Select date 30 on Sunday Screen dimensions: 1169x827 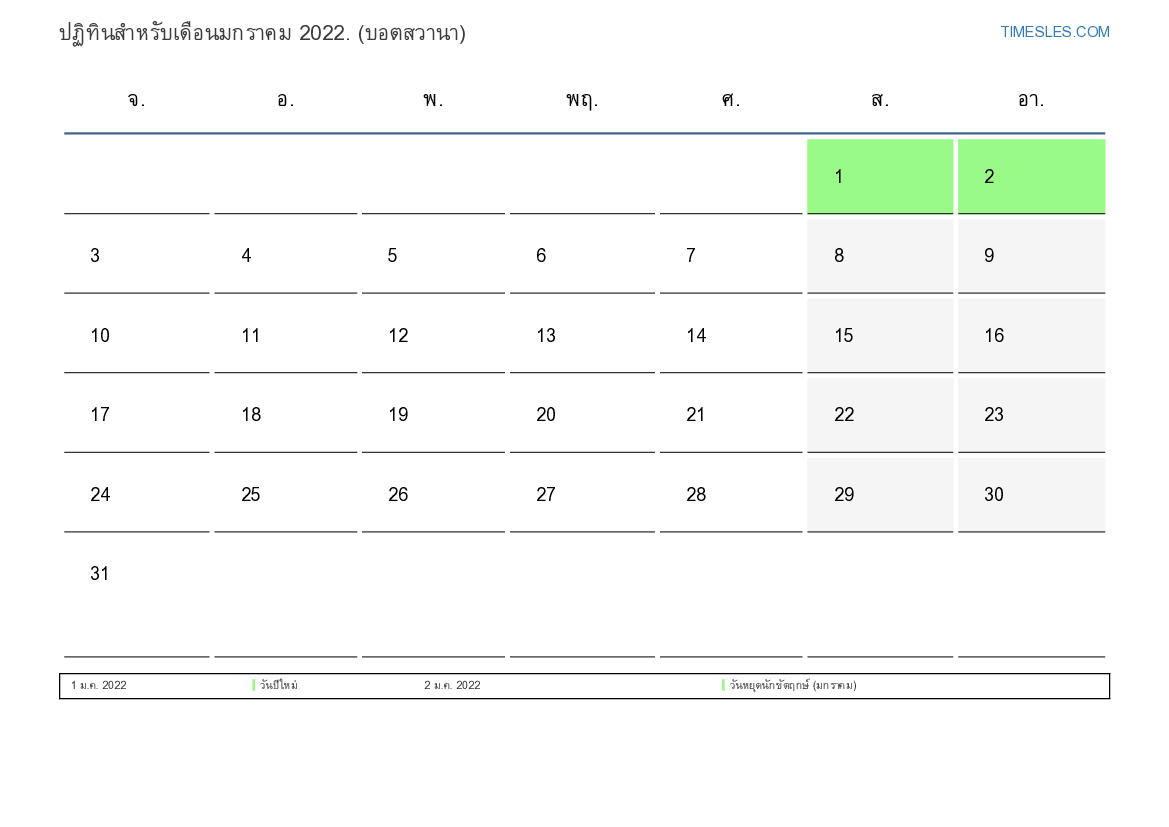pyautogui.click(x=1030, y=495)
